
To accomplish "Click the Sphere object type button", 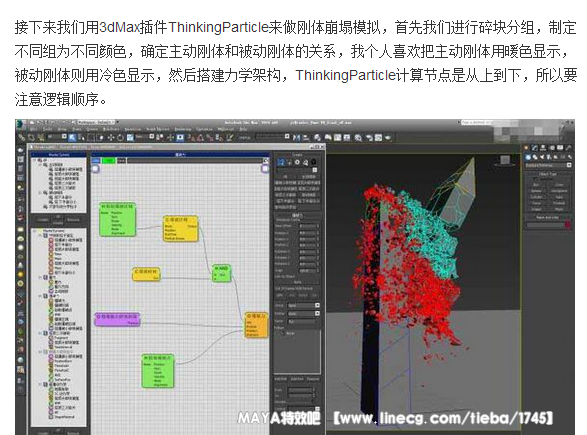I will point(536,191).
